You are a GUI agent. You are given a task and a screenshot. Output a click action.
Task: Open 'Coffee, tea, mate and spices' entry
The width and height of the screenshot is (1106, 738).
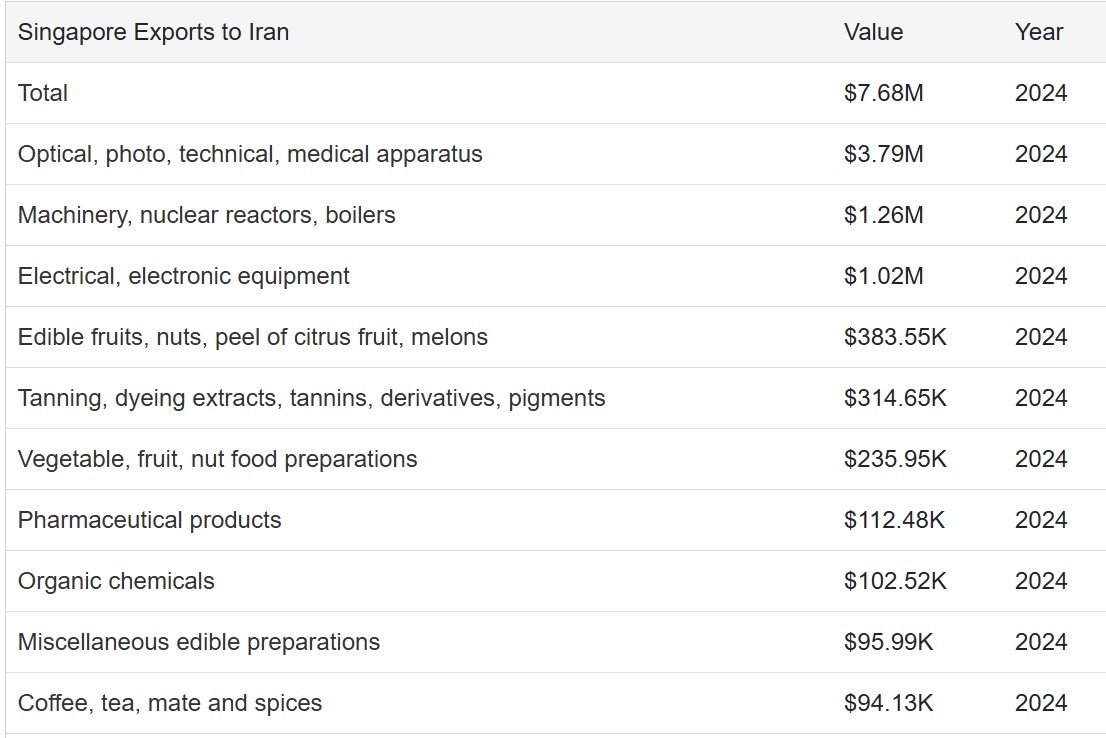pos(169,703)
